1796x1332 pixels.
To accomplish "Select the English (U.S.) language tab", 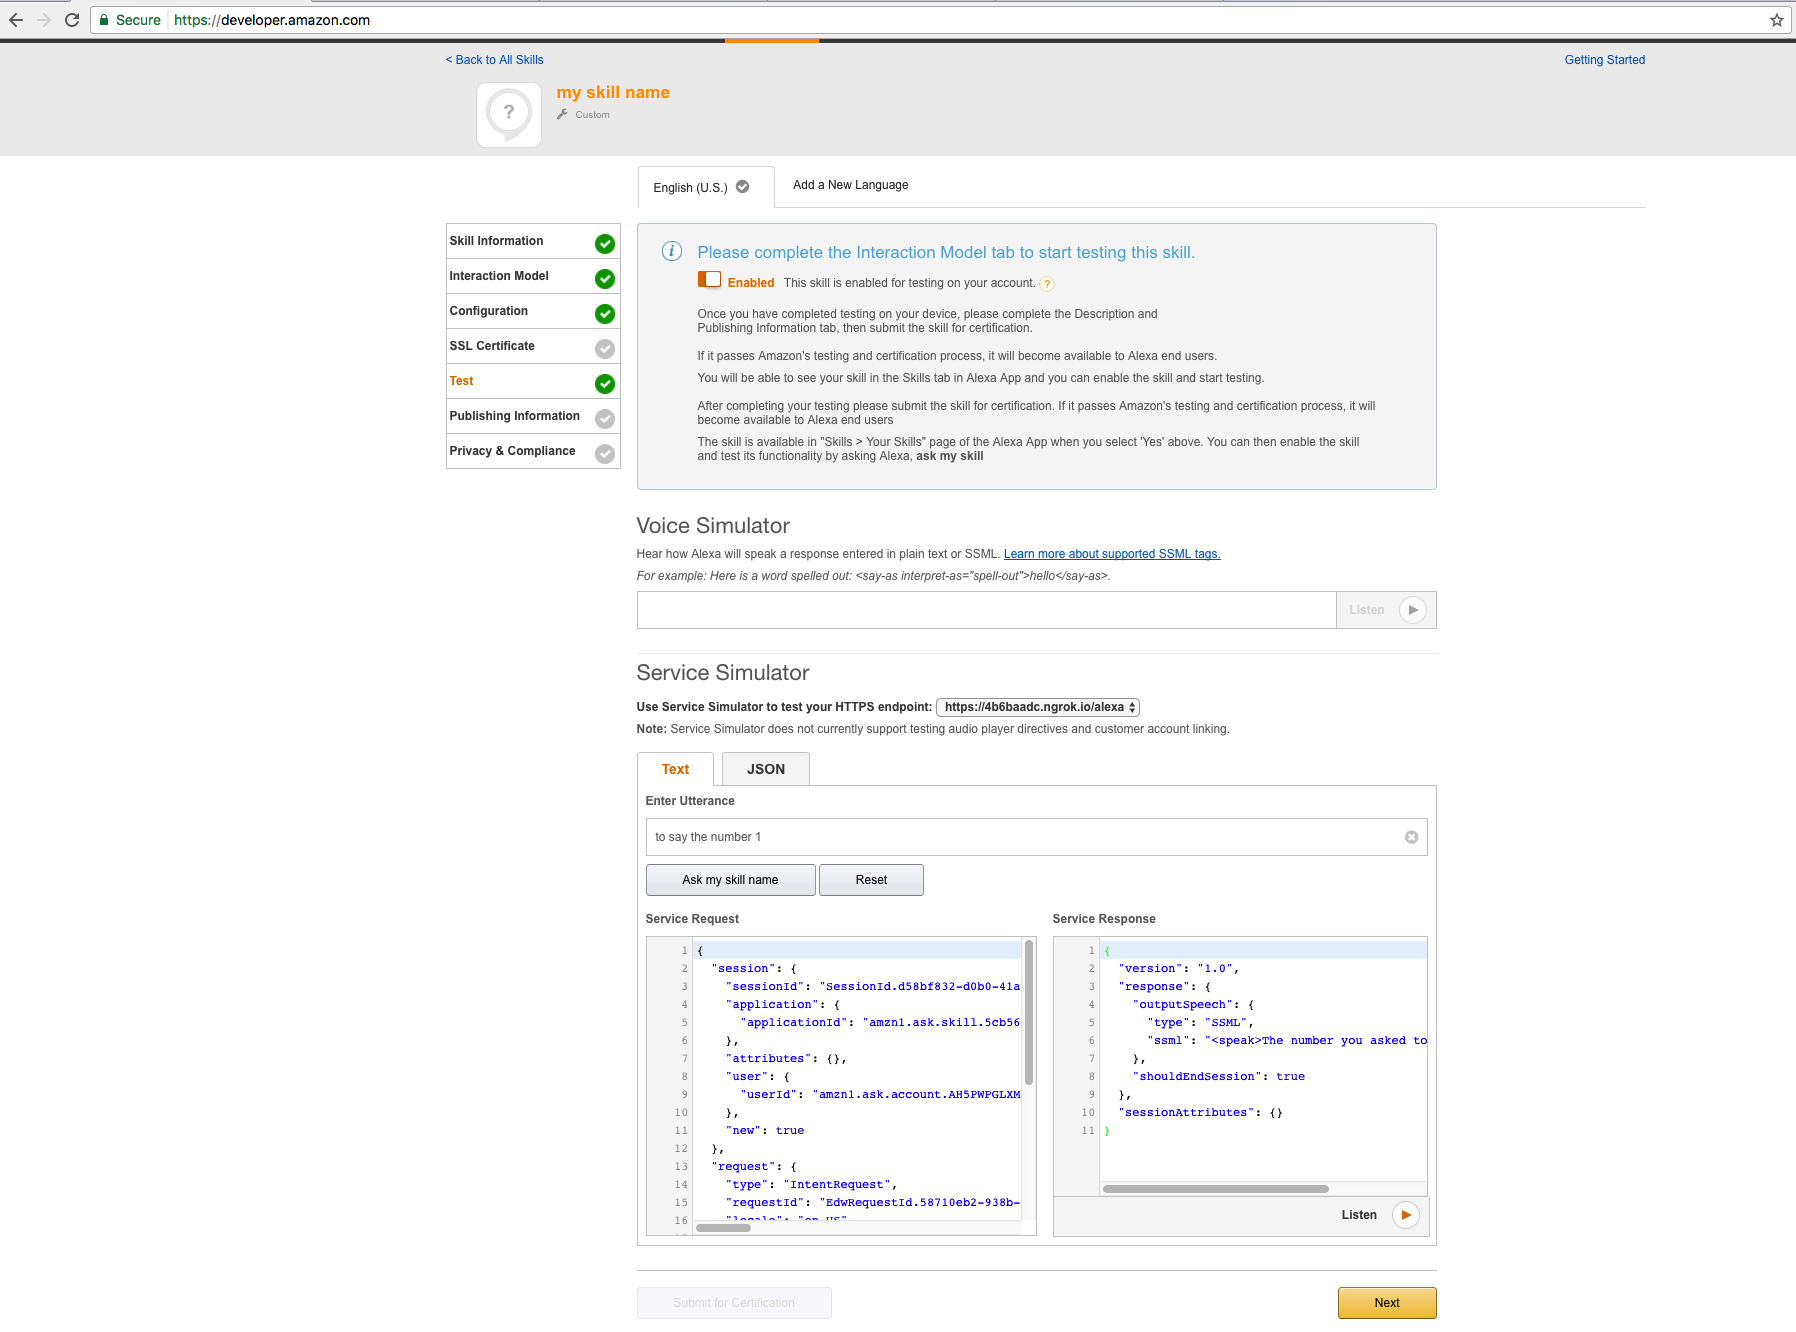I will pyautogui.click(x=706, y=187).
